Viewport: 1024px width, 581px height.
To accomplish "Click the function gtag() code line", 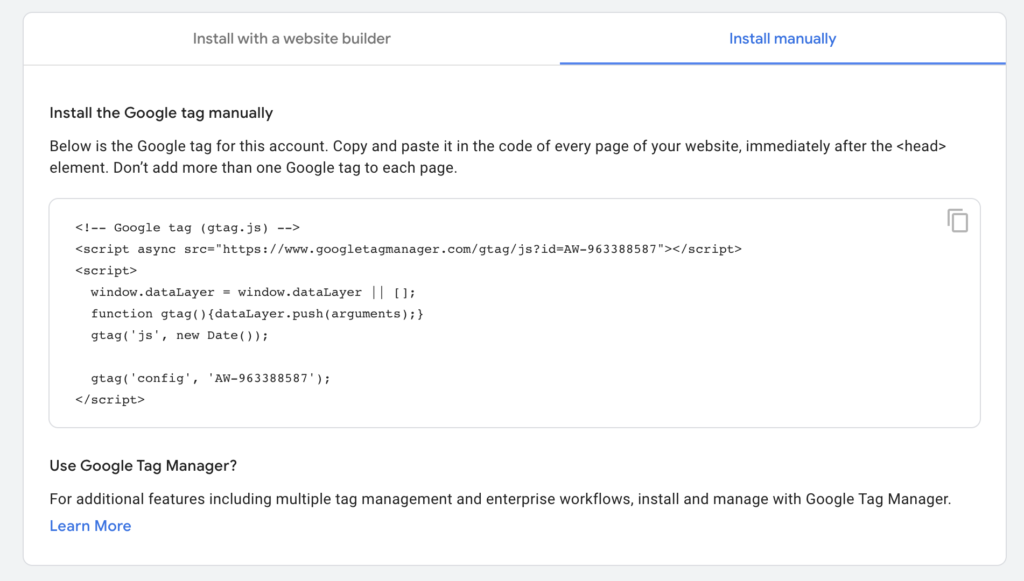I will click(x=257, y=313).
